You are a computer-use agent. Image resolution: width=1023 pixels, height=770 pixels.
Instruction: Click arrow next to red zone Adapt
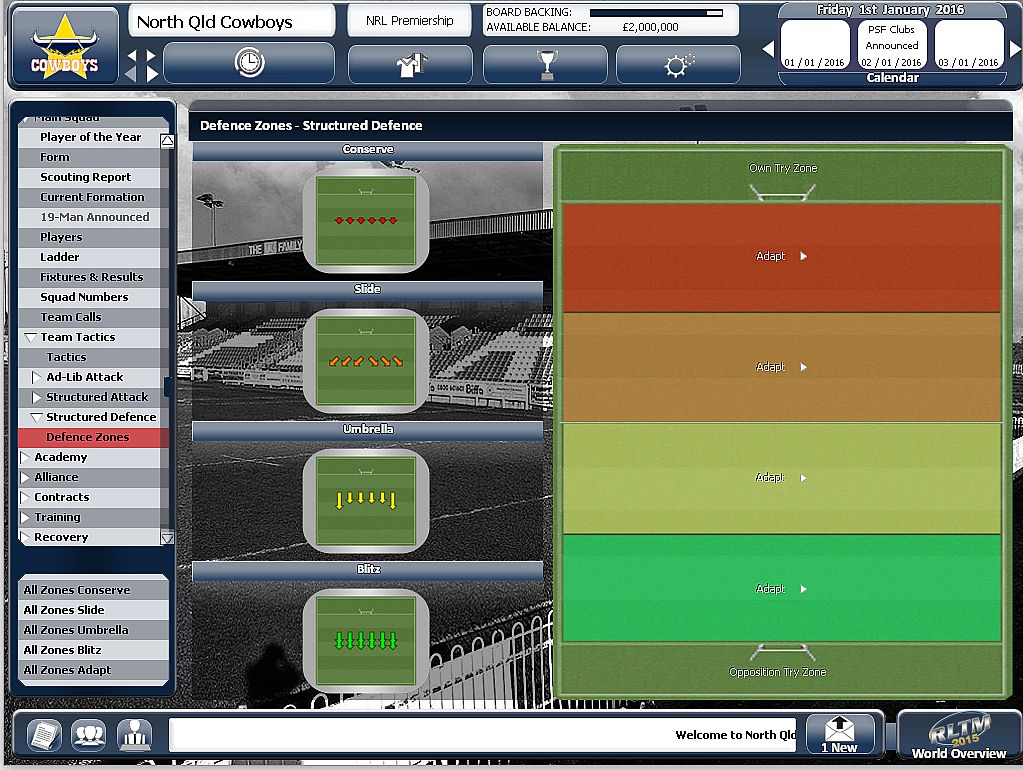pos(804,256)
